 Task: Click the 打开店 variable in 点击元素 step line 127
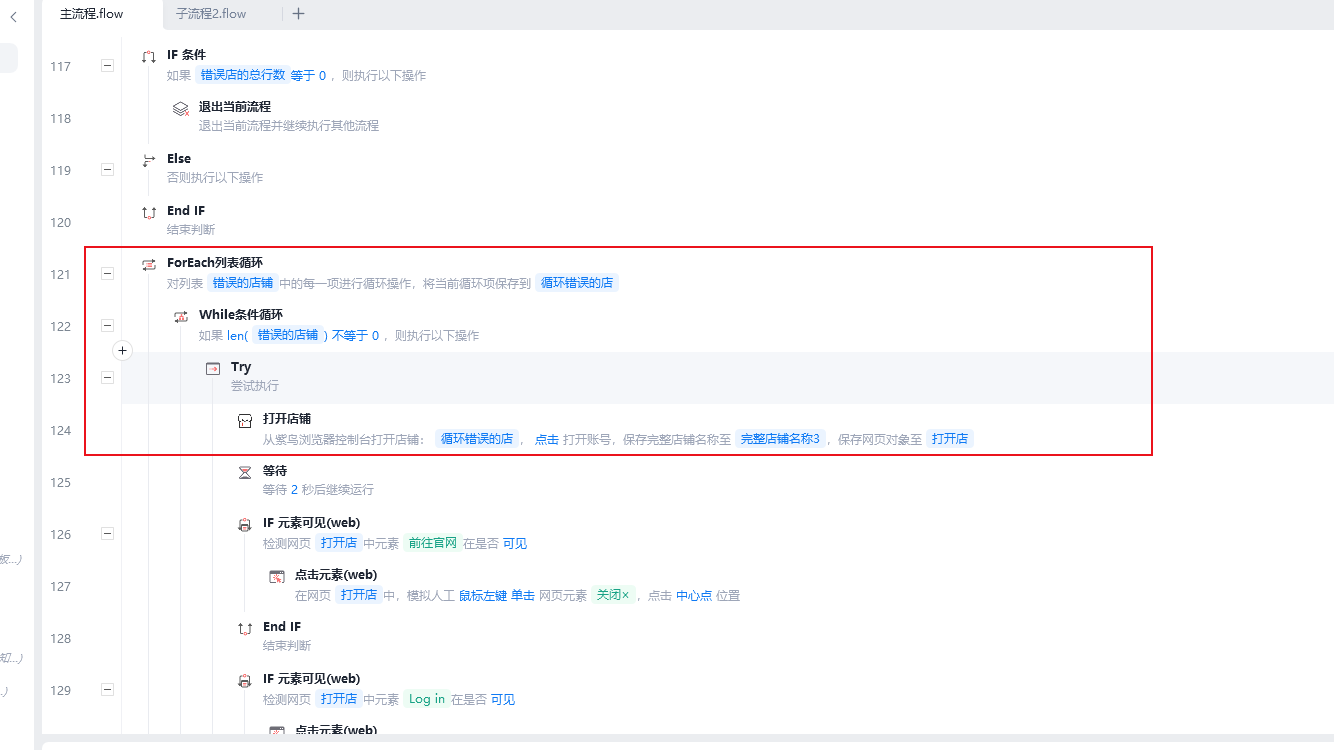[358, 595]
